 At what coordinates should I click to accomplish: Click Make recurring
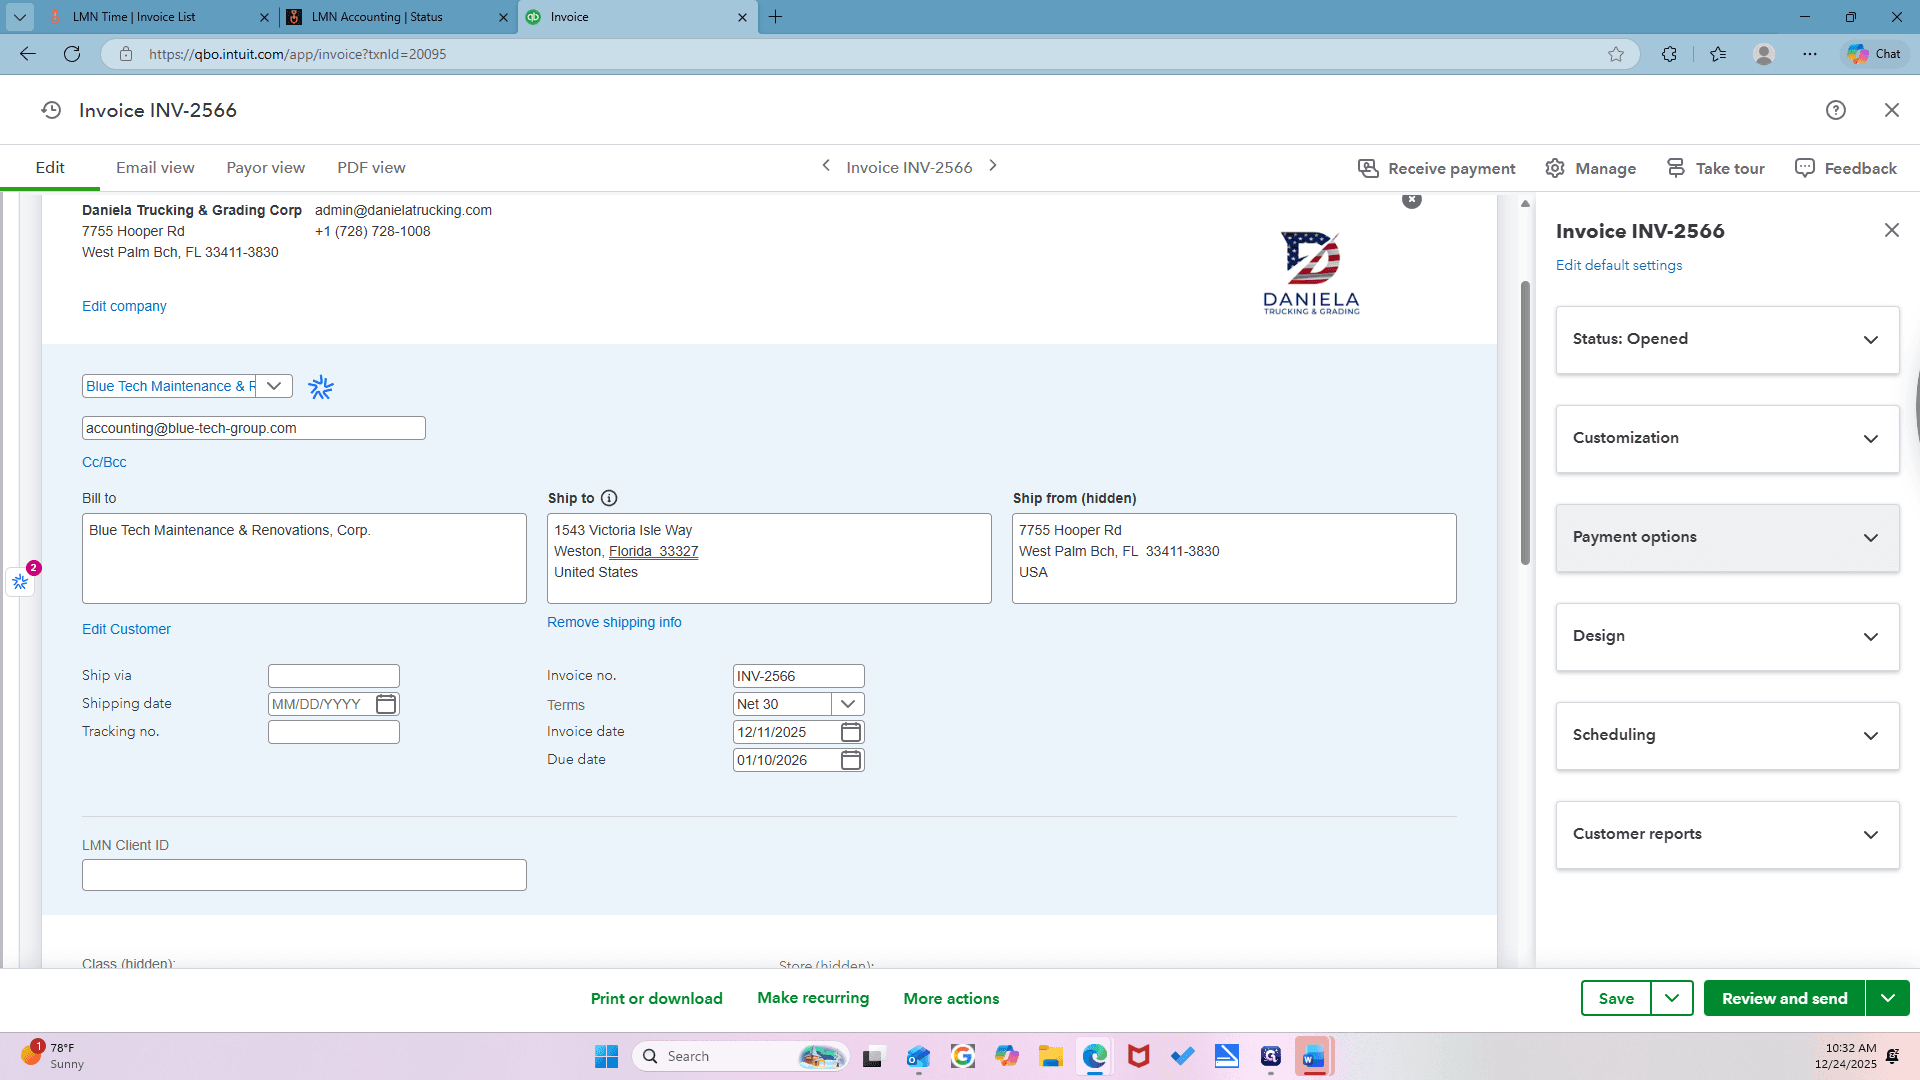tap(813, 998)
